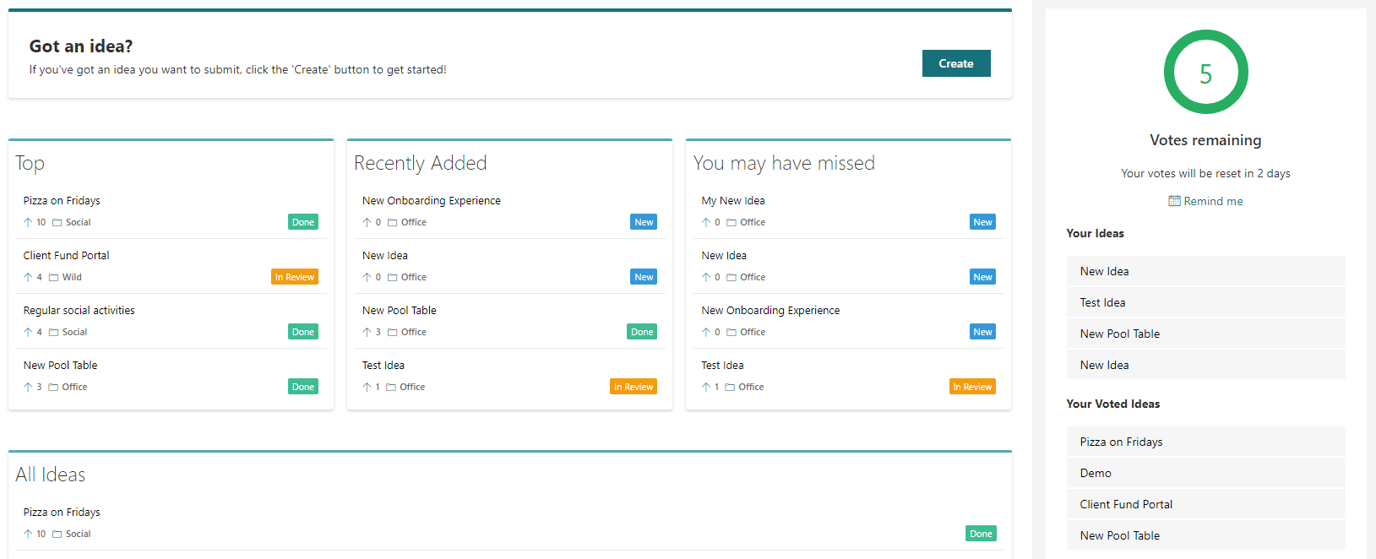Click the upvote arrow for Client Fund Portal in Top

pyautogui.click(x=28, y=277)
